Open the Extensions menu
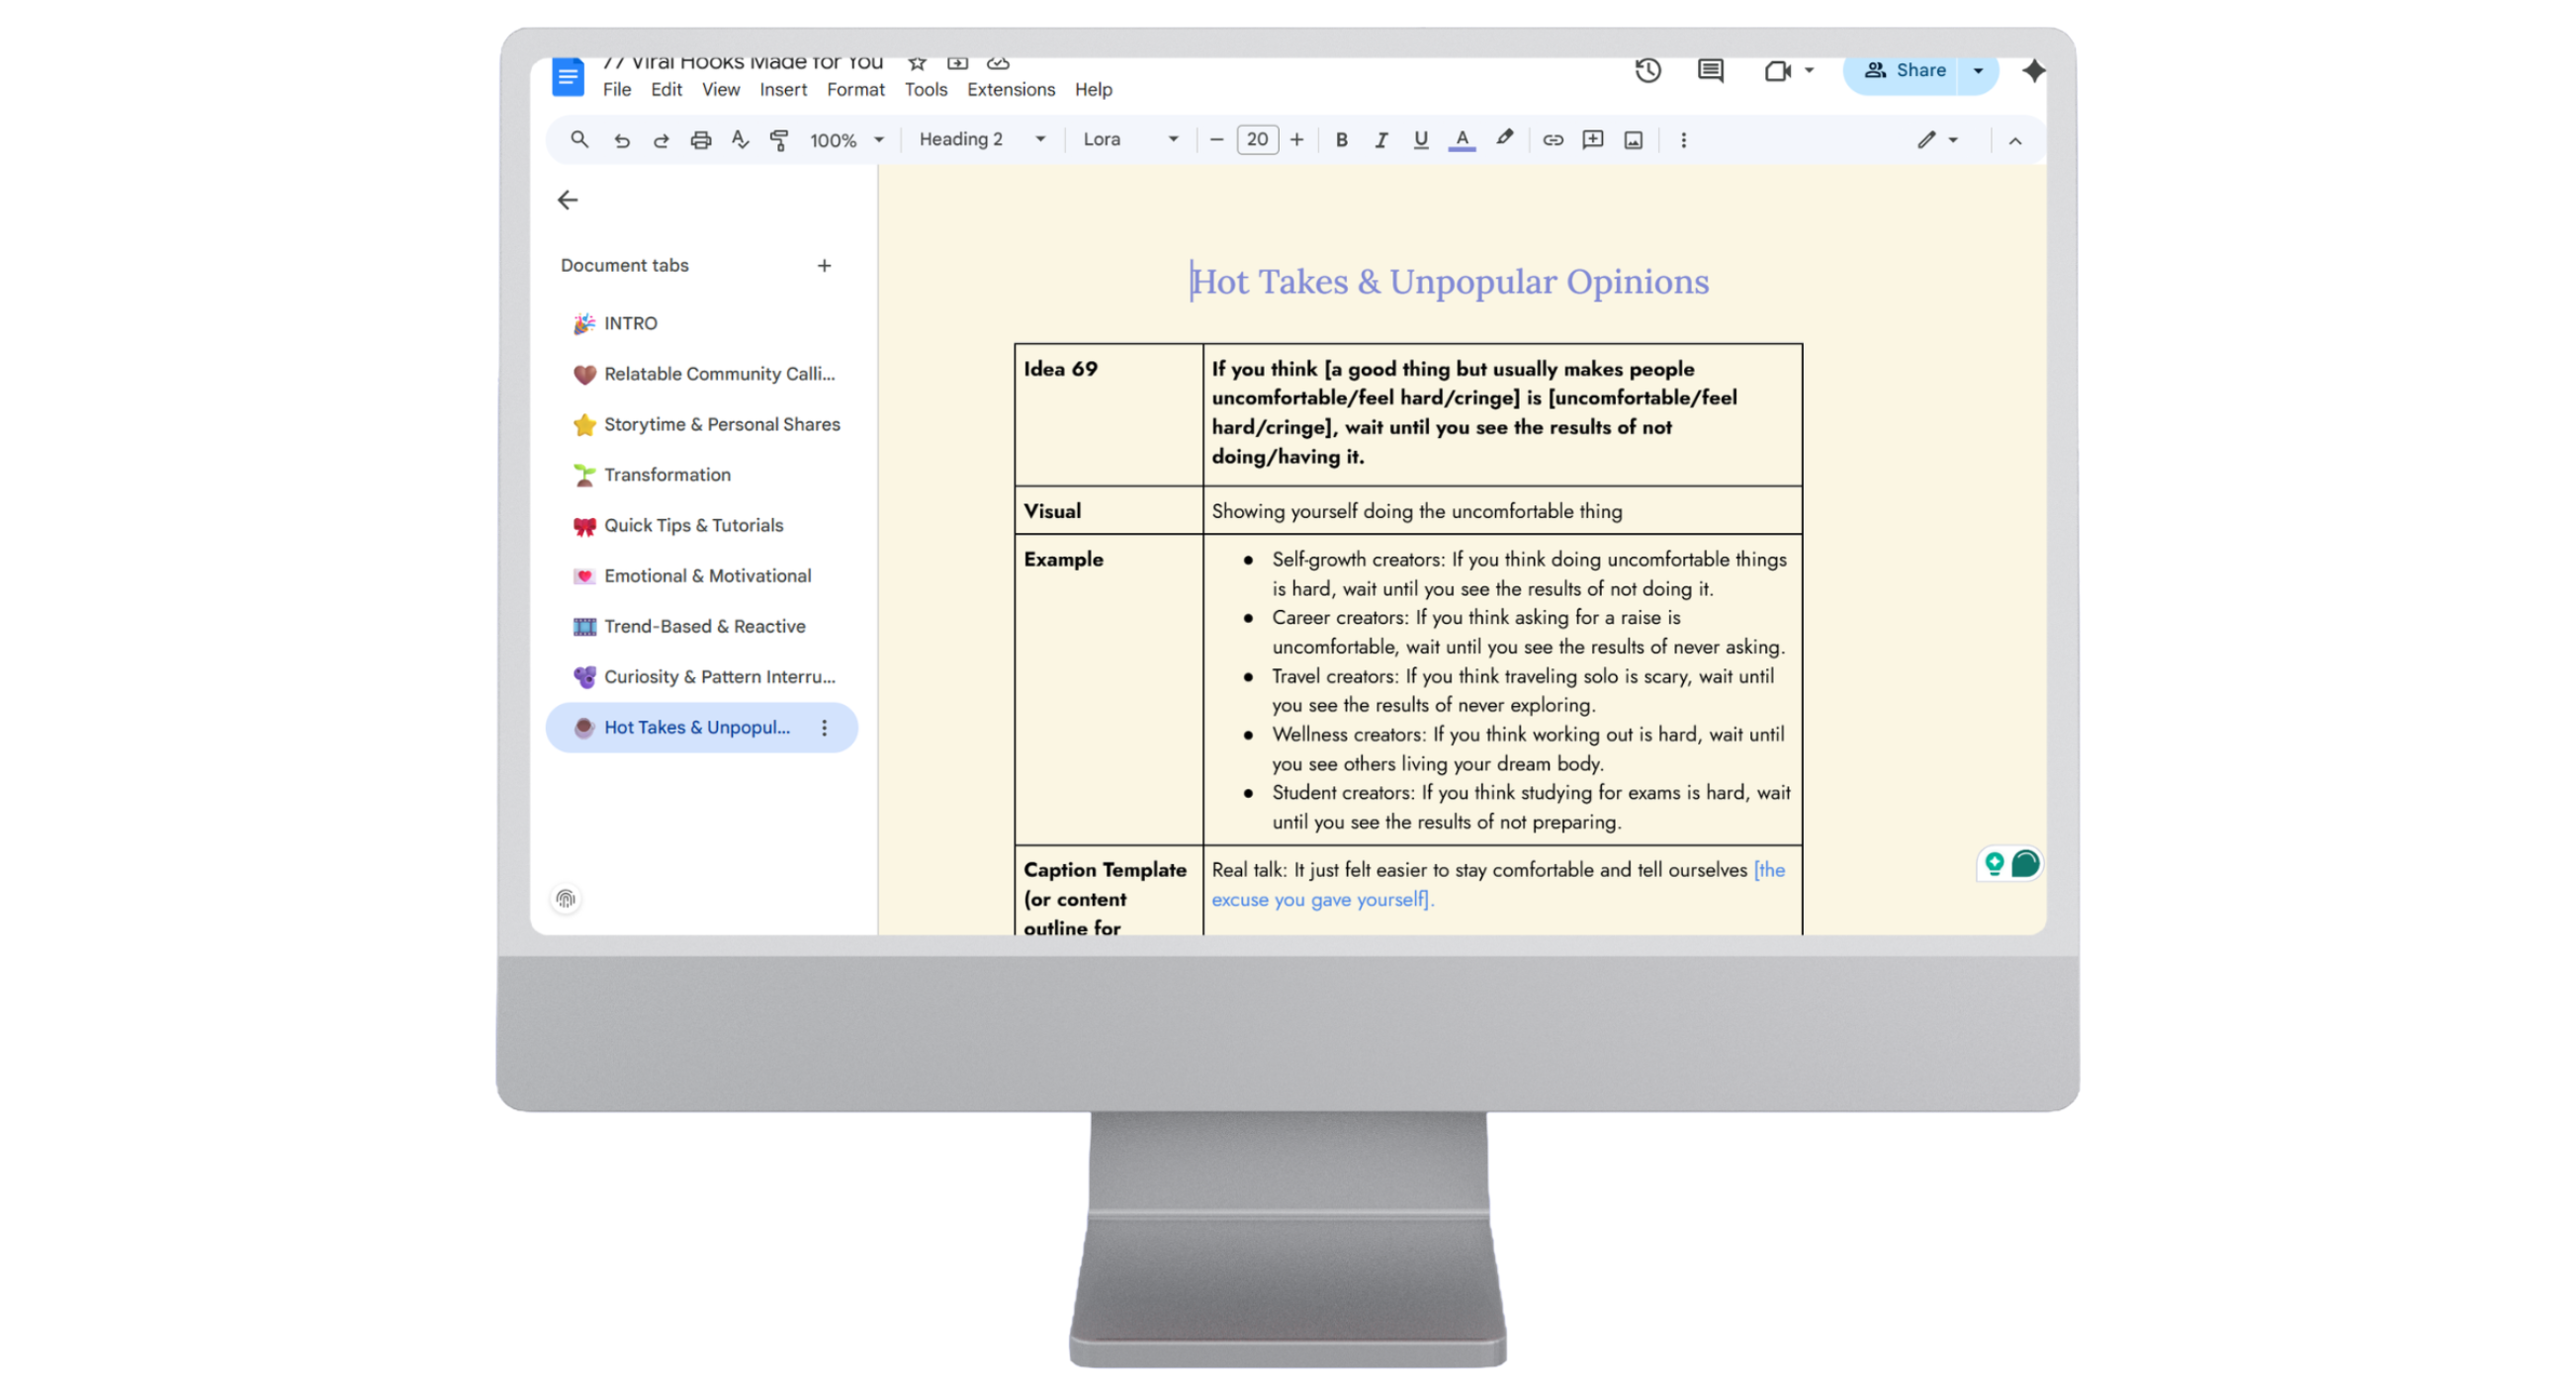Screen dimensions: 2576x1396 point(1010,90)
